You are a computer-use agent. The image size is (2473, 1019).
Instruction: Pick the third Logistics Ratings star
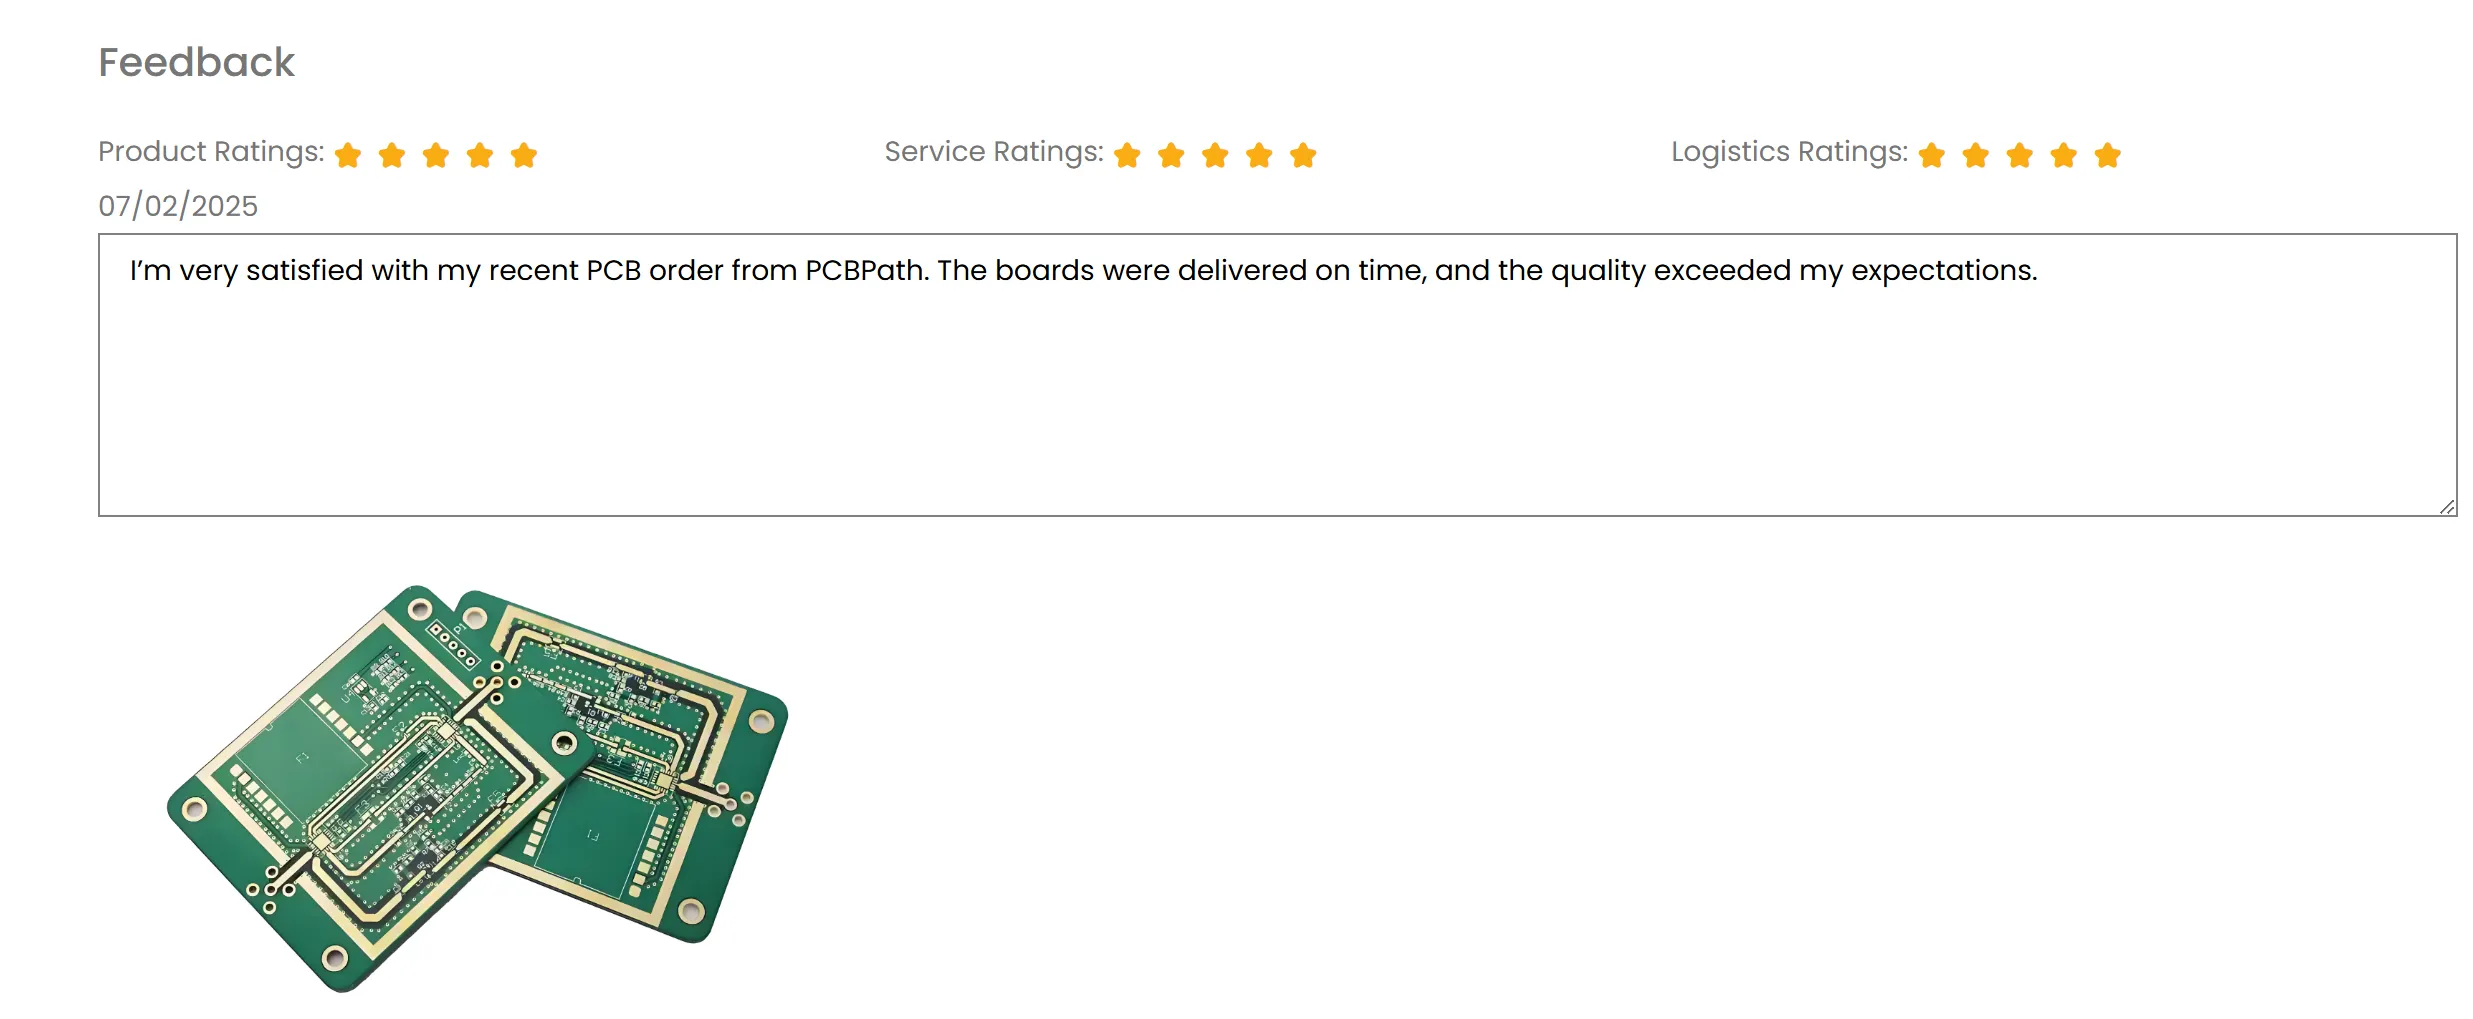(x=2020, y=155)
